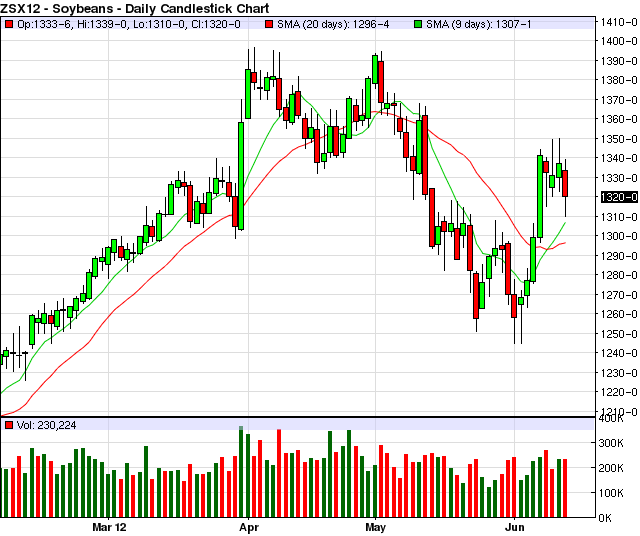Click the '1220-0' price axis label
The width and height of the screenshot is (640, 536).
tap(619, 392)
